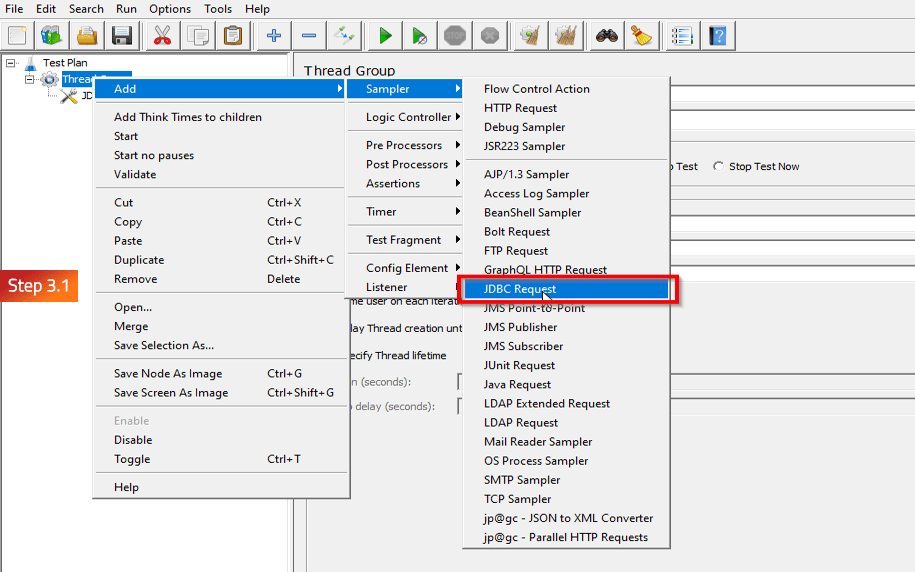Image resolution: width=915 pixels, height=572 pixels.
Task: Expand the Timer submenu
Action: pyautogui.click(x=404, y=211)
